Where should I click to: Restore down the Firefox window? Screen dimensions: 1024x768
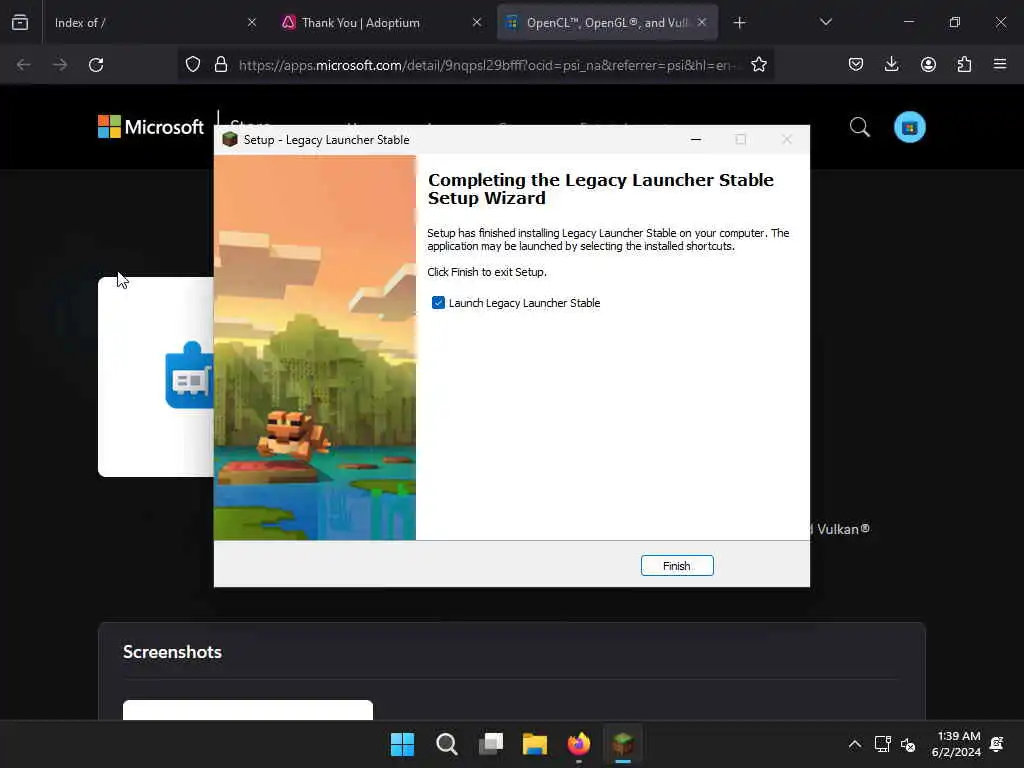tap(955, 23)
